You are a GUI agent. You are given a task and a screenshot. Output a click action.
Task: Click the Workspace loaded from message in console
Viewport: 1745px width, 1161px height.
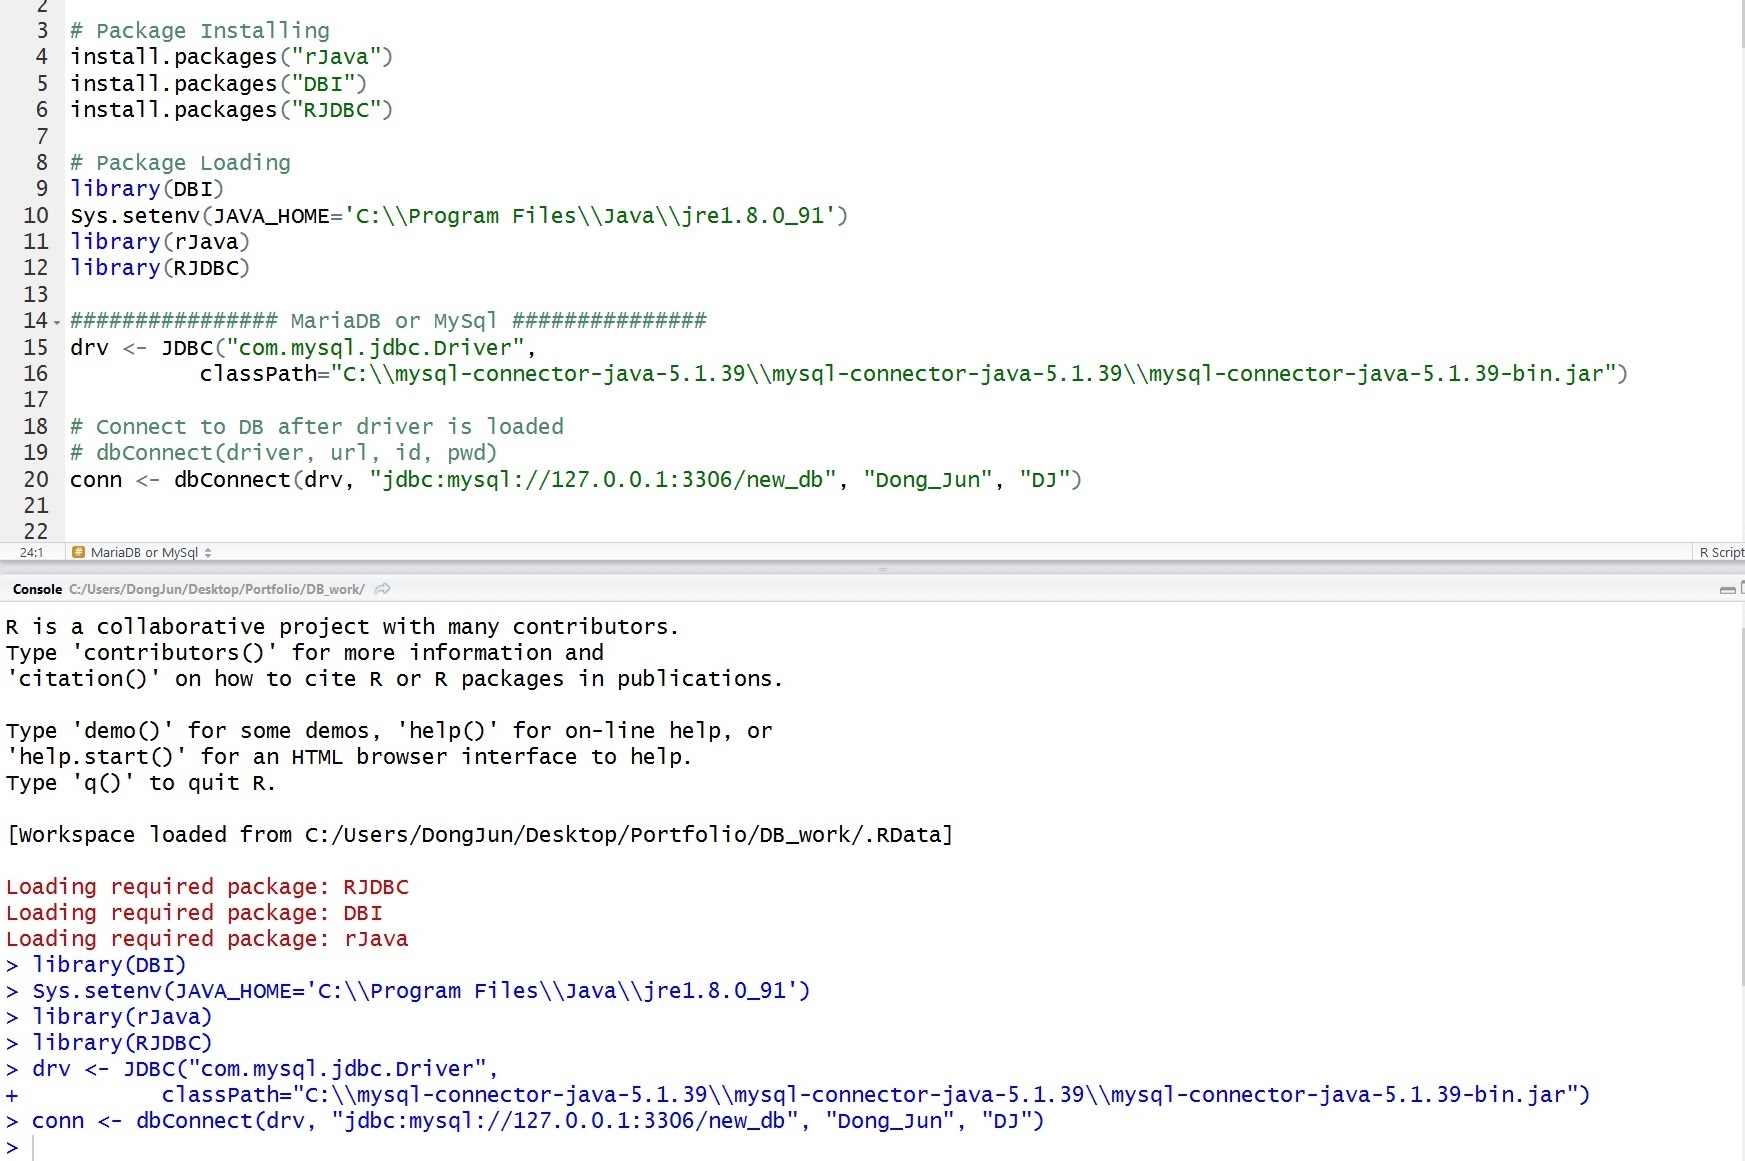coord(480,835)
